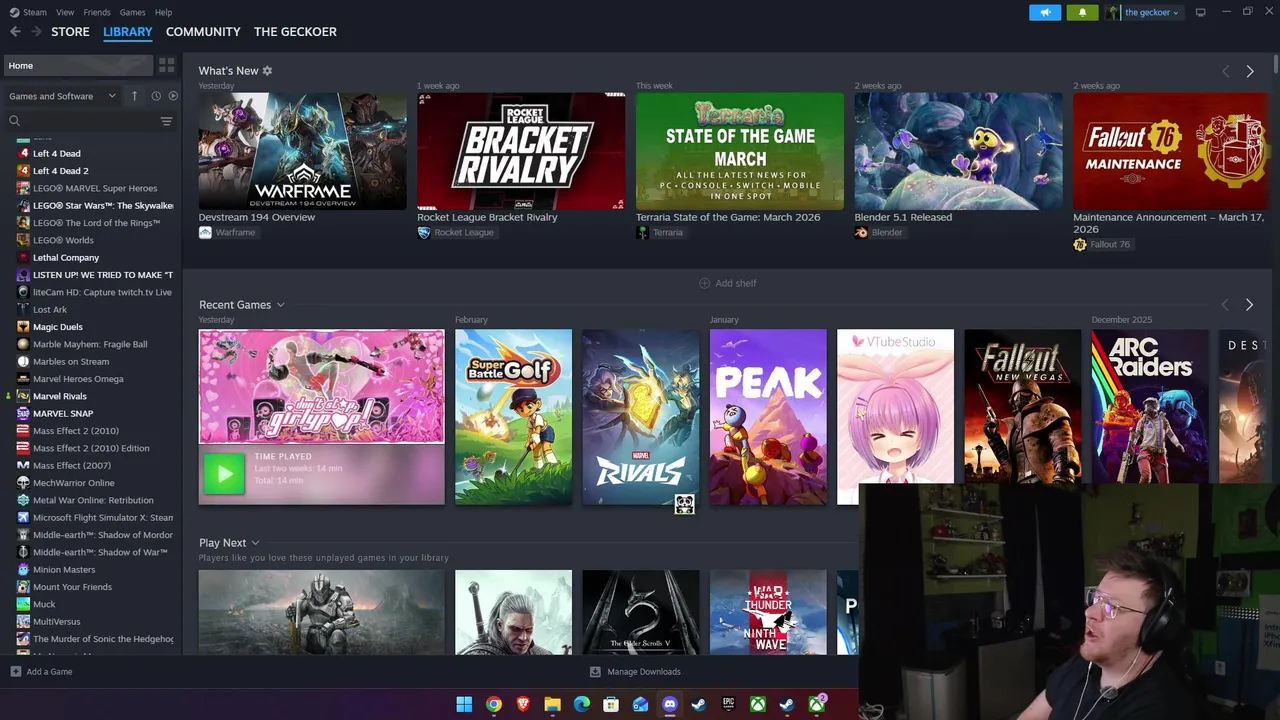
Task: Open What's New settings gear
Action: click(x=267, y=71)
